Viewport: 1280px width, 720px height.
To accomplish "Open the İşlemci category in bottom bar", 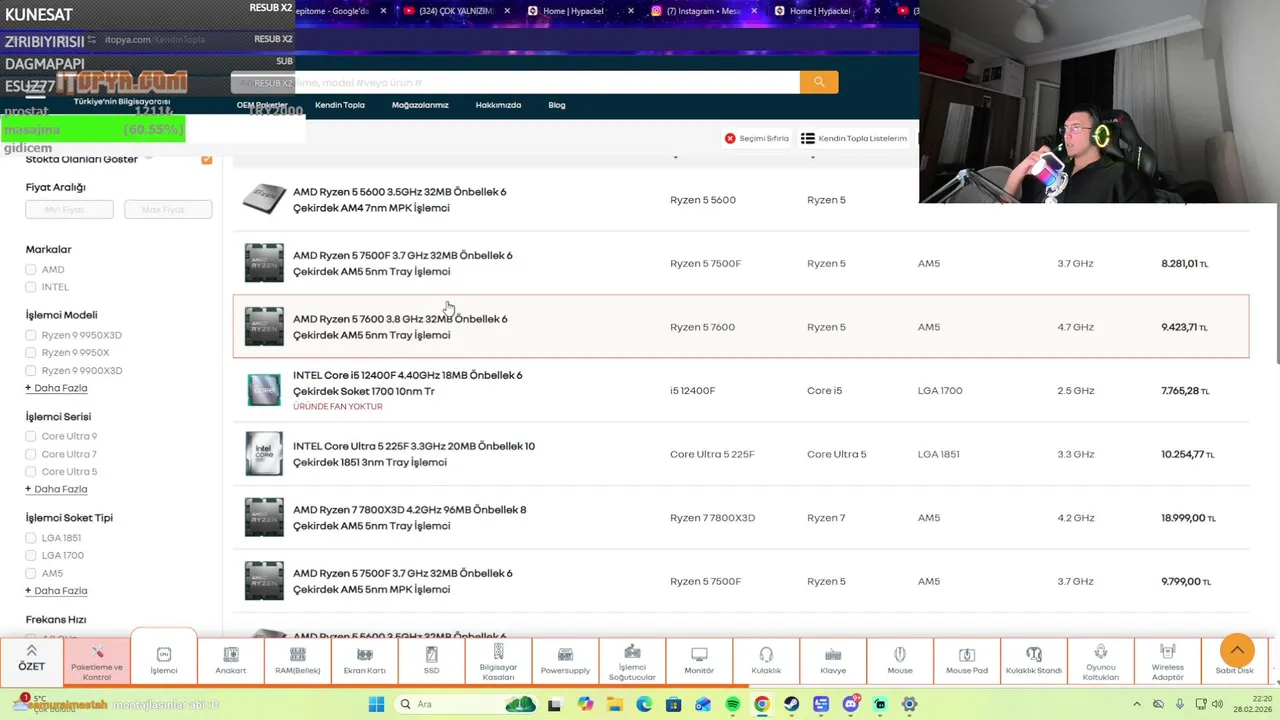I will click(164, 660).
